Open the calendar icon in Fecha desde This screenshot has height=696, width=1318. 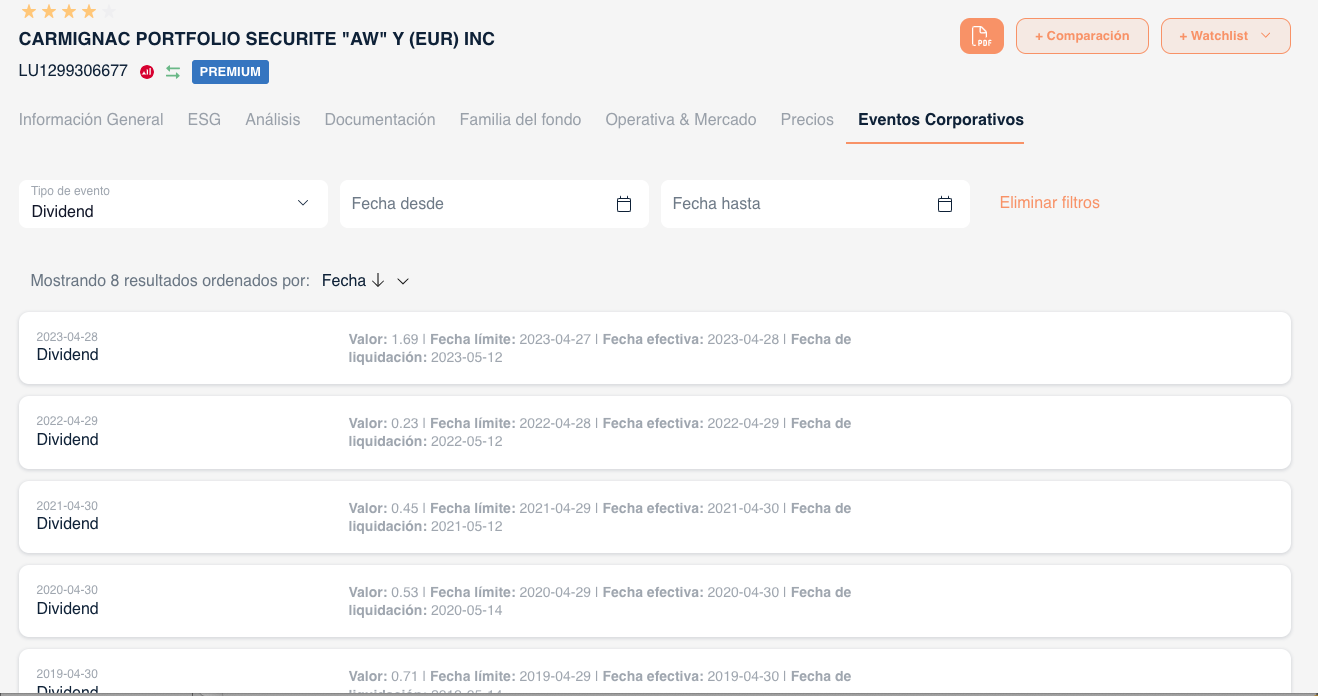tap(624, 204)
